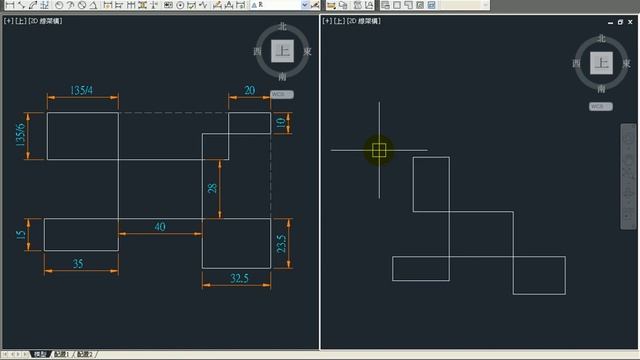This screenshot has width=640, height=360.
Task: Open the WCS dropdown in right viewport
Action: coord(600,107)
